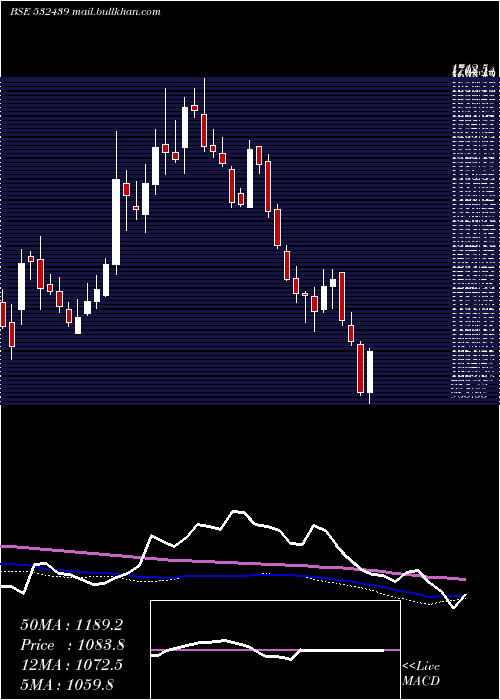Click inside the MACD inset chart box

coord(275,650)
